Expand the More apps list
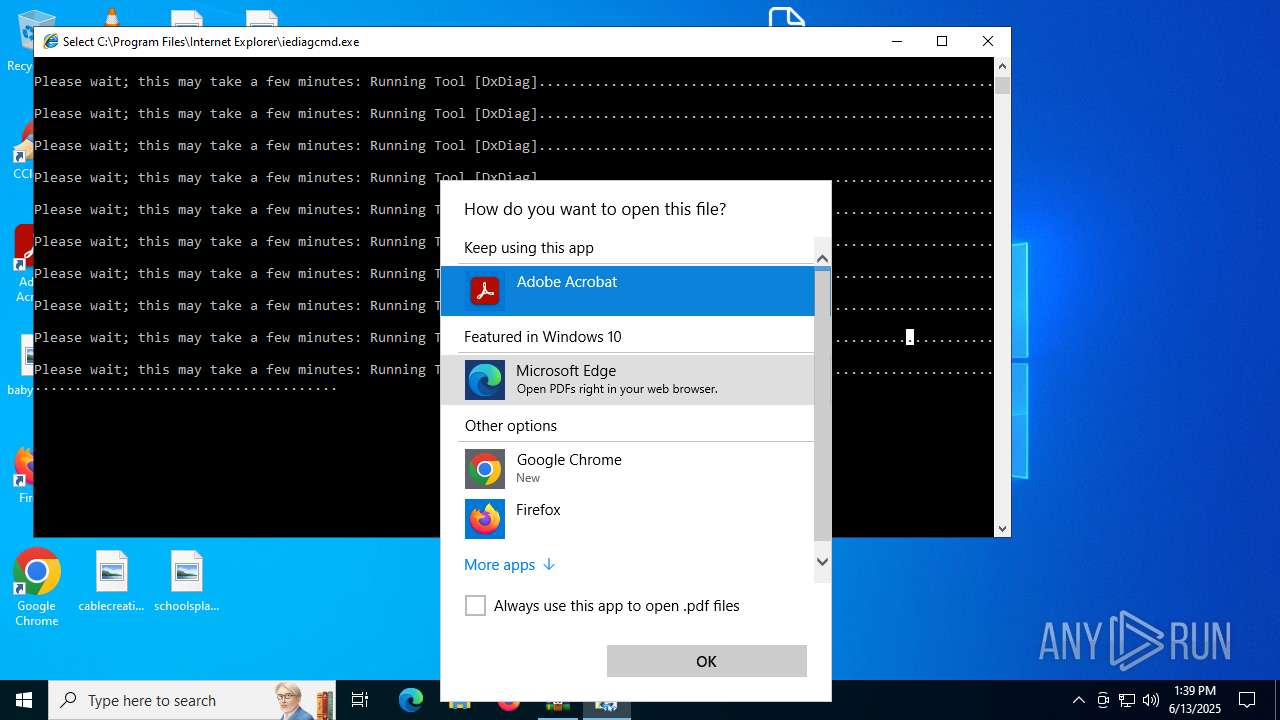Viewport: 1280px width, 720px height. point(509,565)
